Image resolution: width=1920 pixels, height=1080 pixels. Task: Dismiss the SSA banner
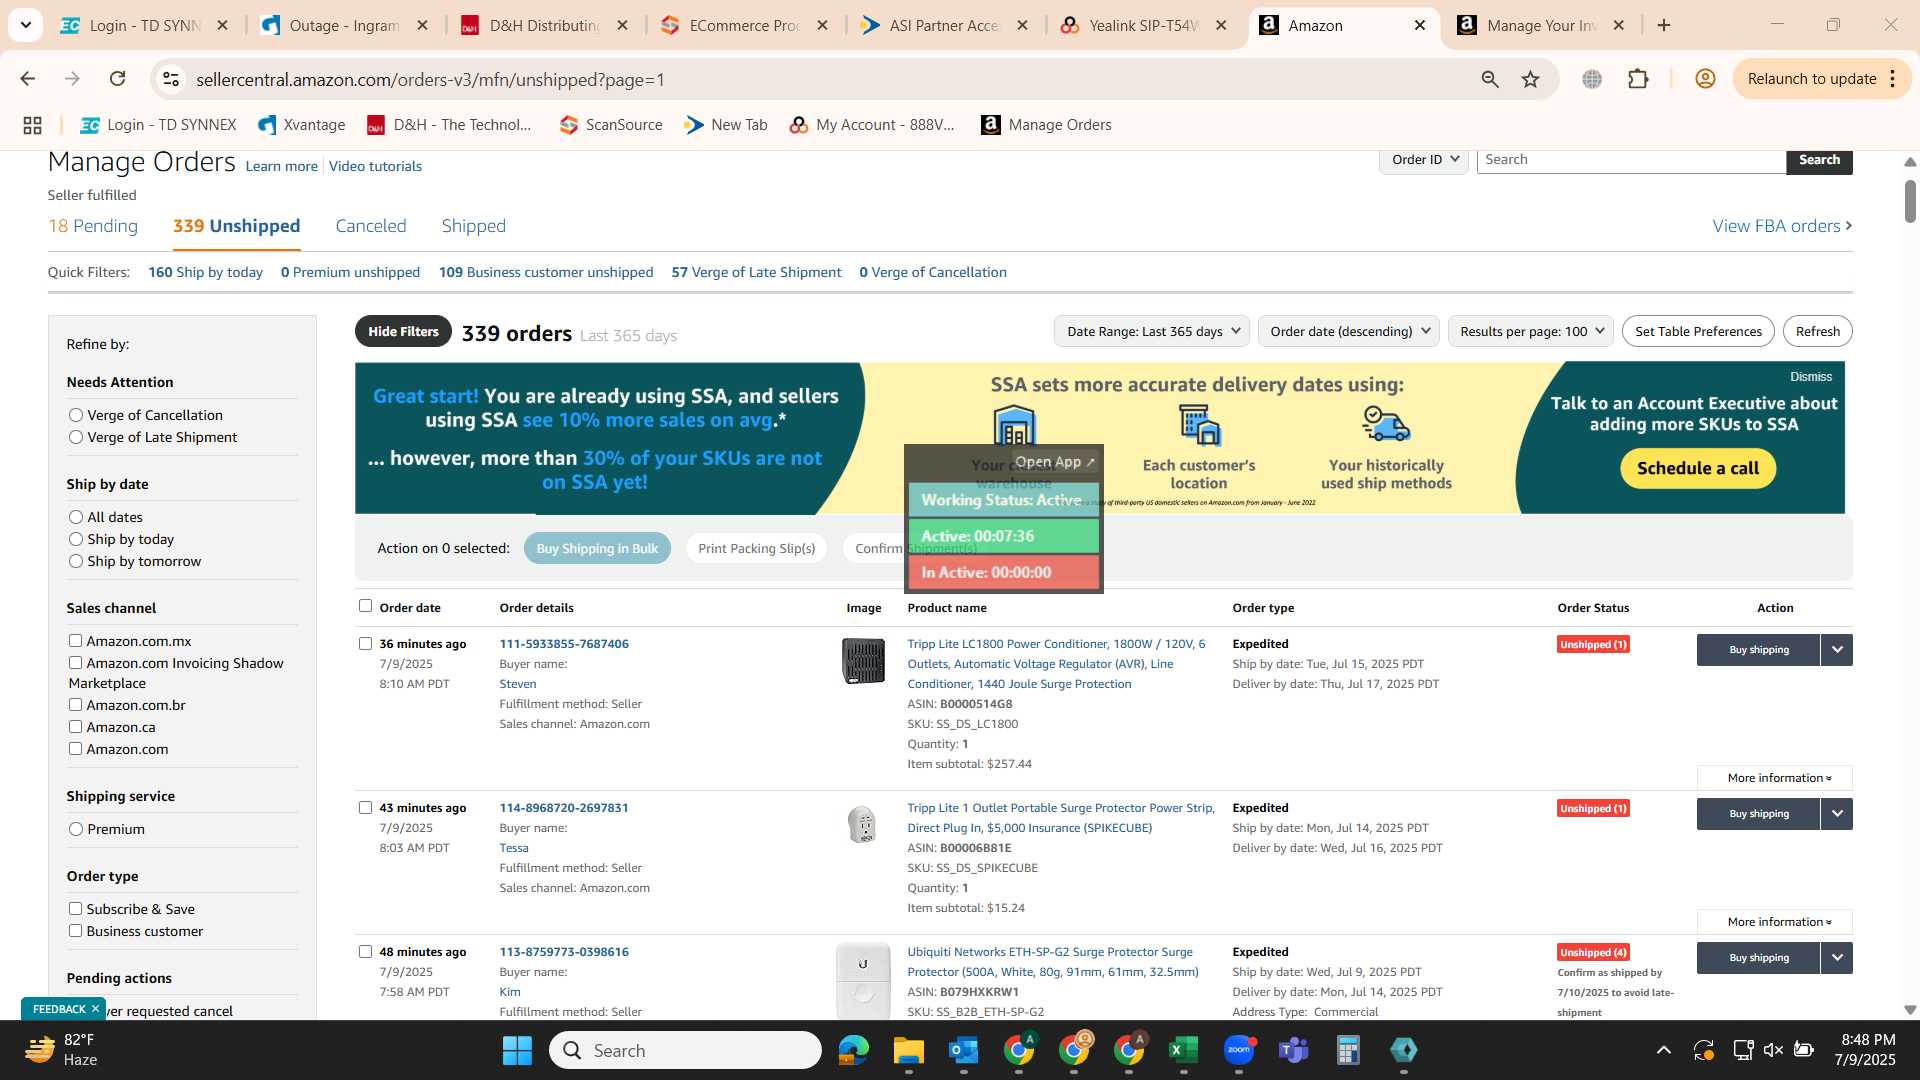[1810, 377]
